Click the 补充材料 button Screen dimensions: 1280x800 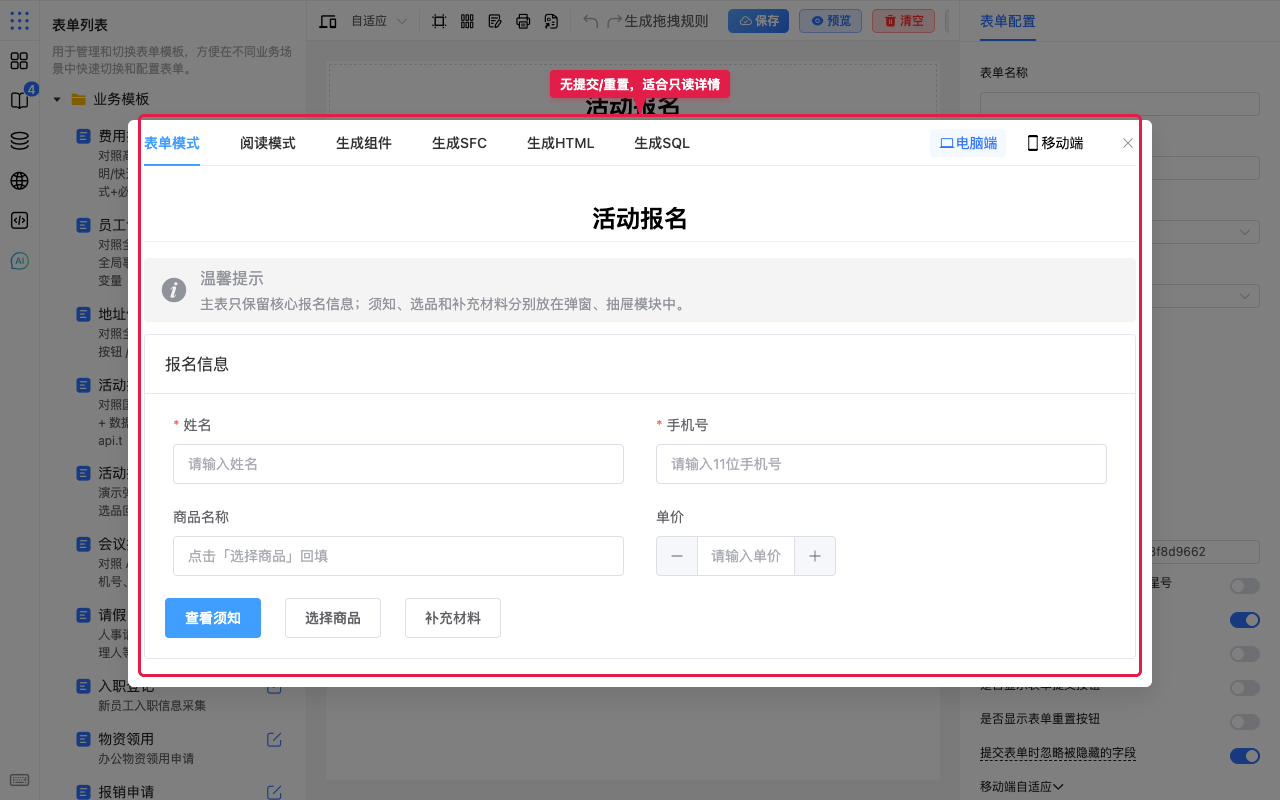tap(453, 618)
